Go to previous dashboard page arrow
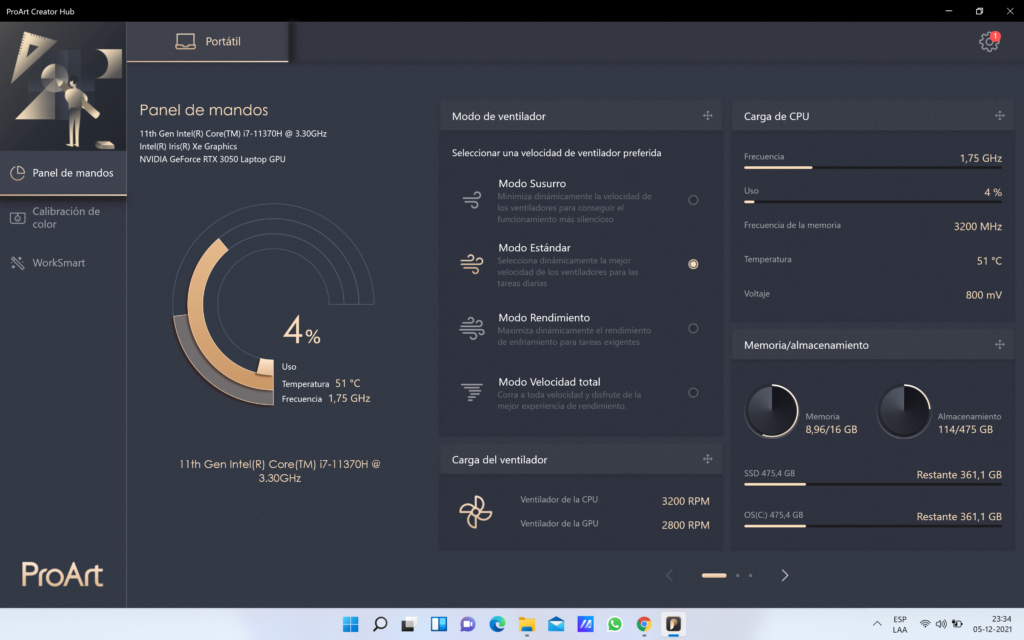The image size is (1024, 640). pos(669,575)
